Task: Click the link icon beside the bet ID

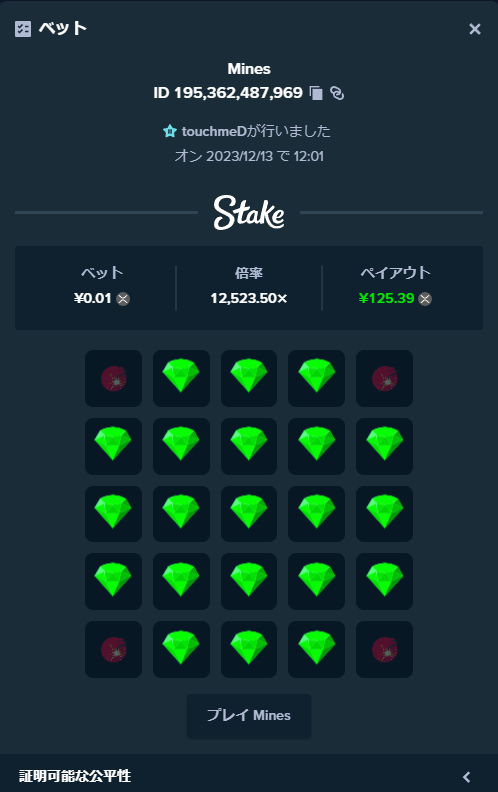Action: click(337, 93)
